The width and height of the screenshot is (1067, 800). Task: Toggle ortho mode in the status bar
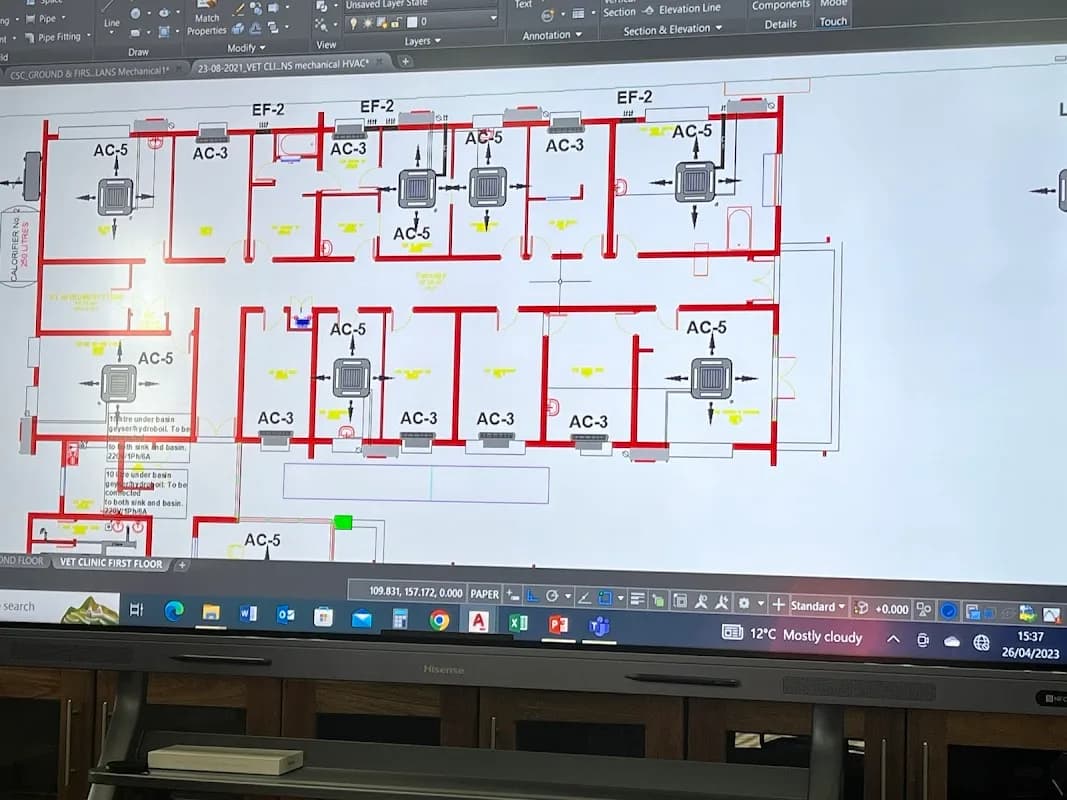(x=533, y=596)
